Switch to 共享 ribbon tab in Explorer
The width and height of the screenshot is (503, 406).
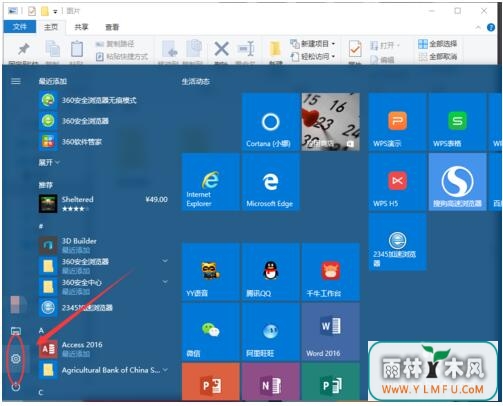[81, 27]
